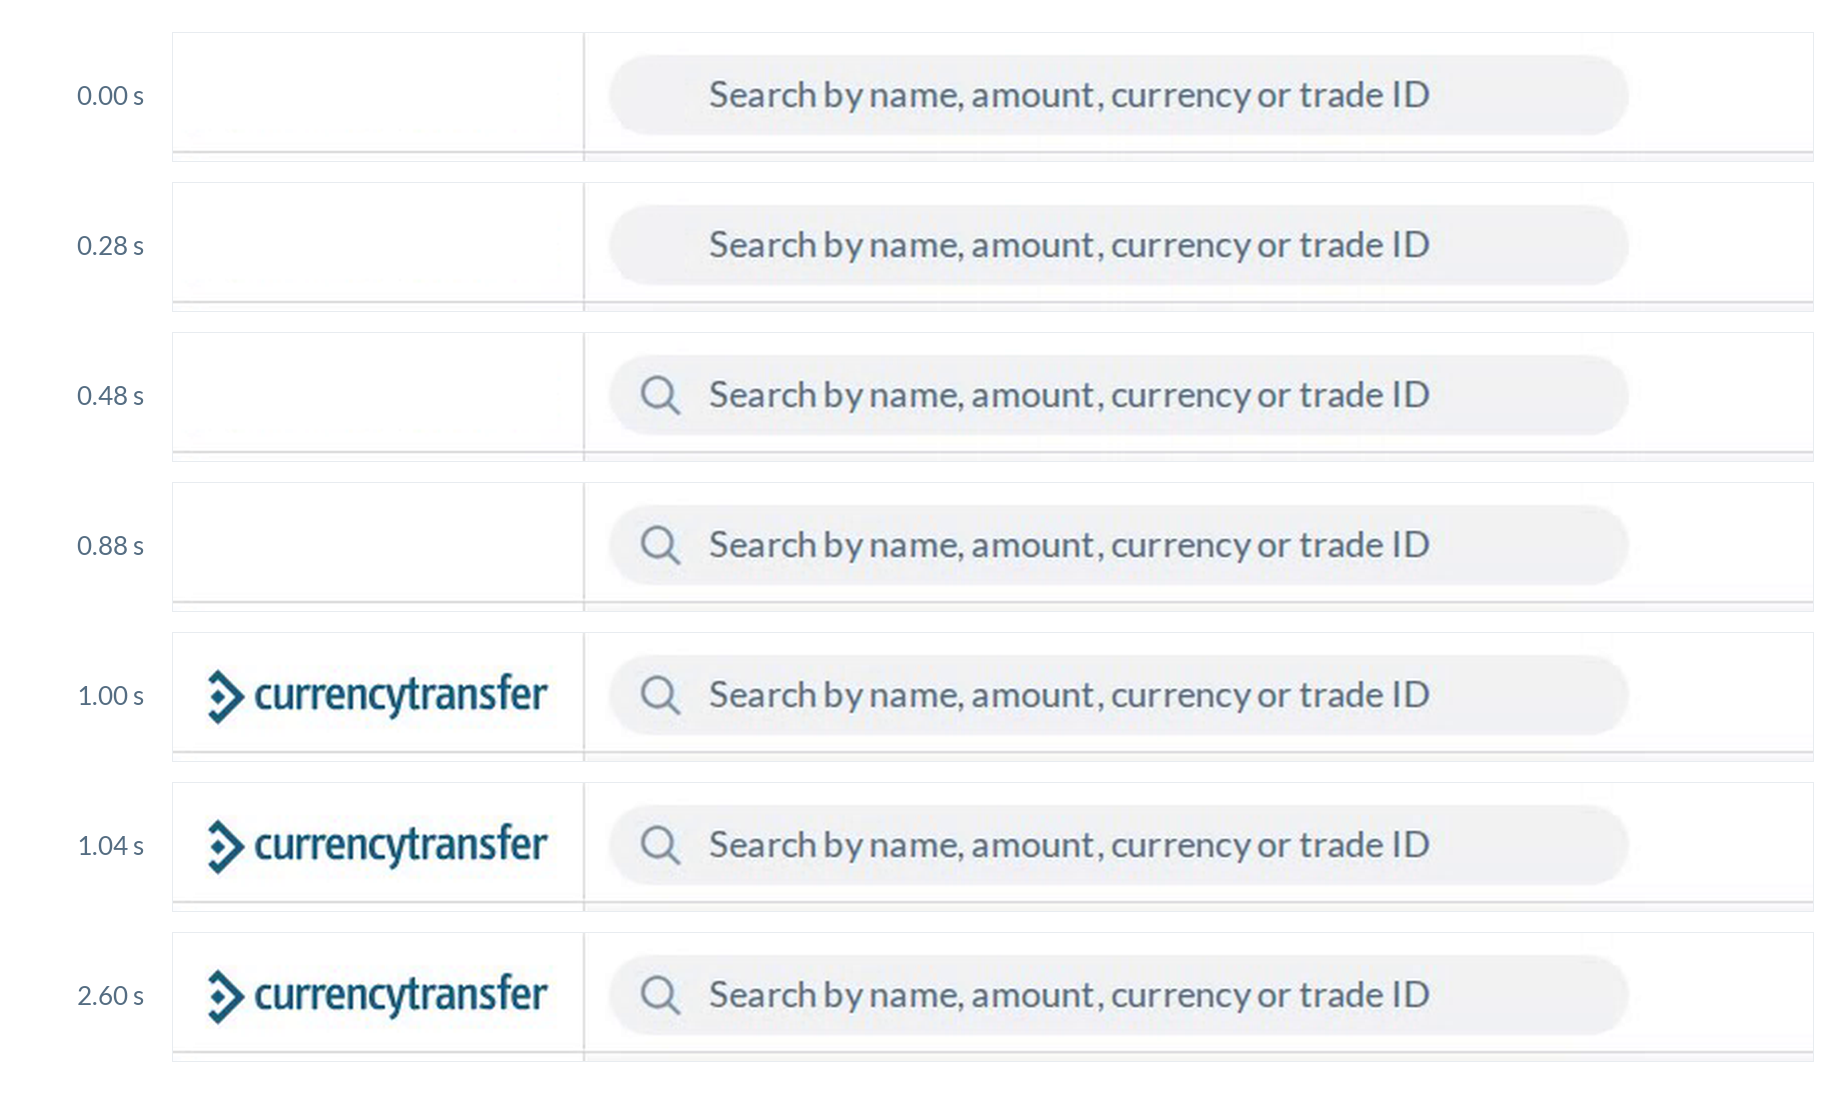
Task: Select the 0.28 s timestamp label
Action: 110,246
